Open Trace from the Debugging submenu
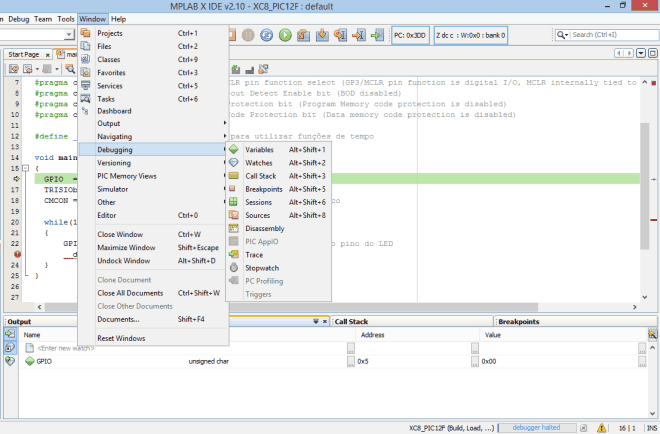660x434 pixels. [279, 255]
